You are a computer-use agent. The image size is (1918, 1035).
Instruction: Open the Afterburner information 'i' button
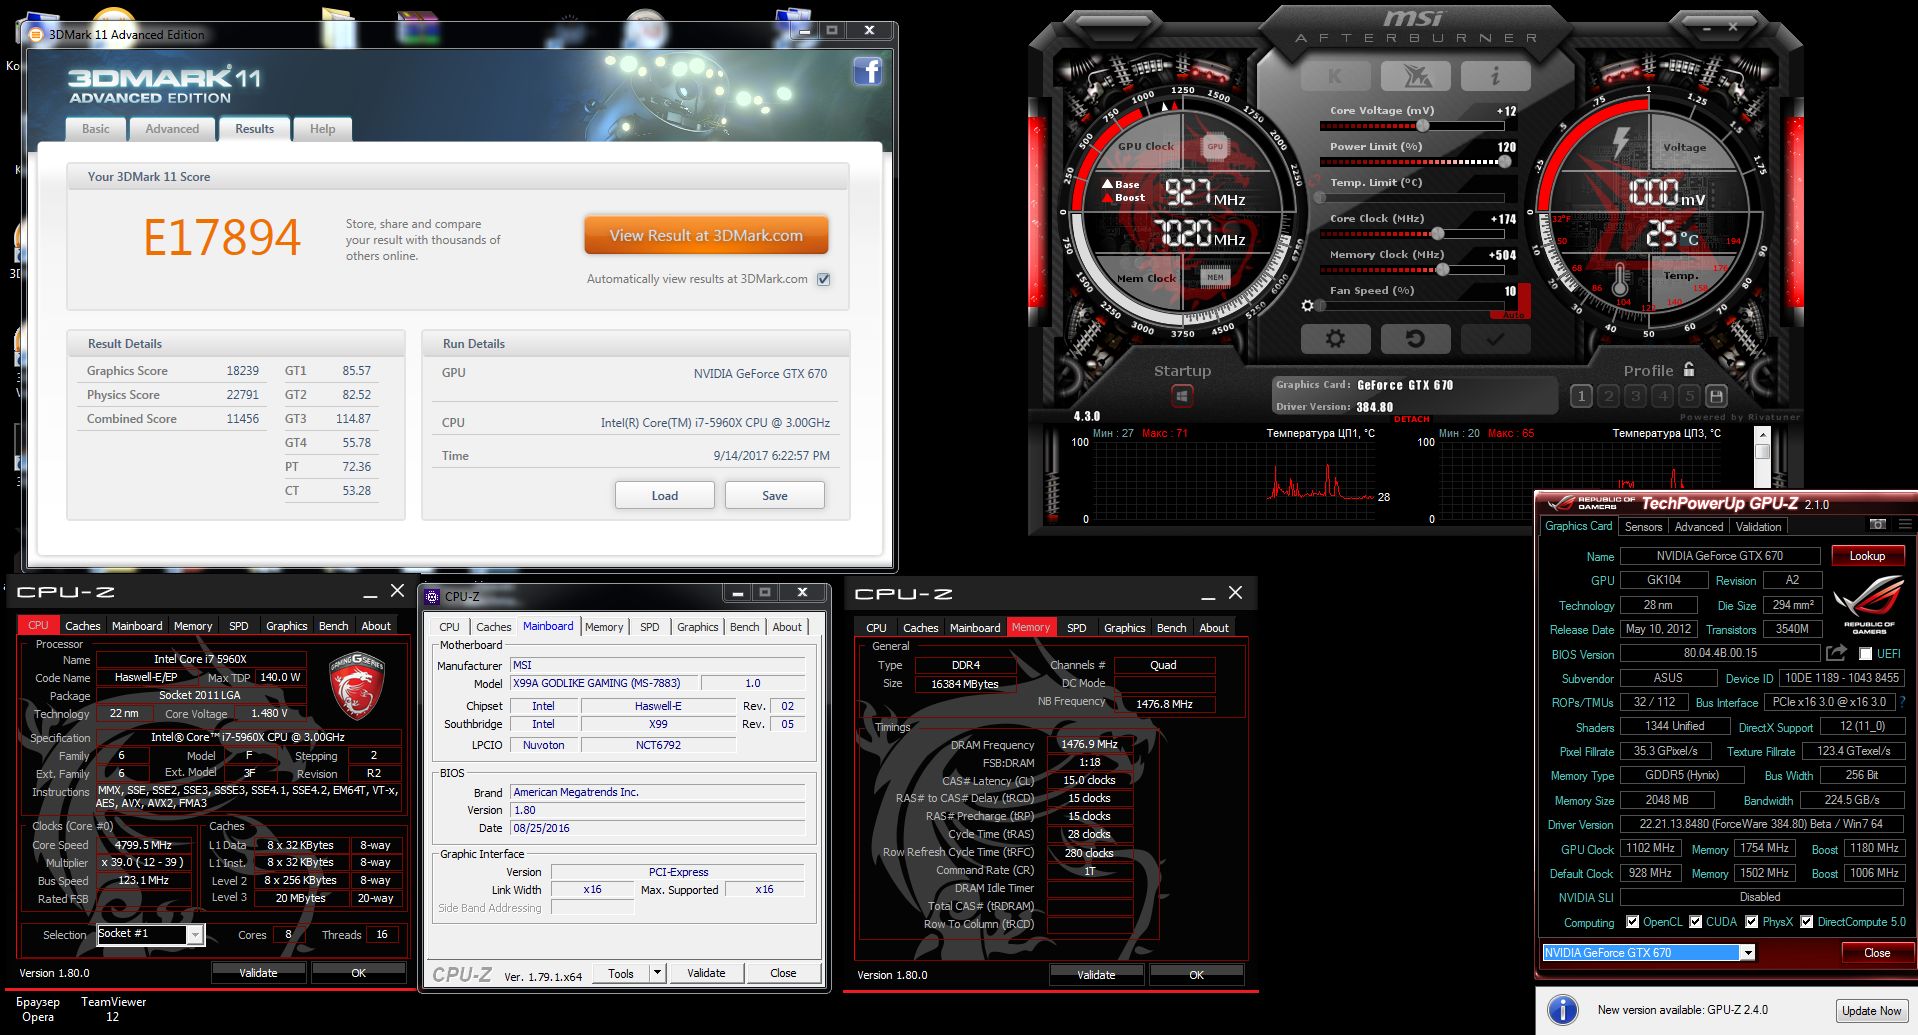[1495, 76]
